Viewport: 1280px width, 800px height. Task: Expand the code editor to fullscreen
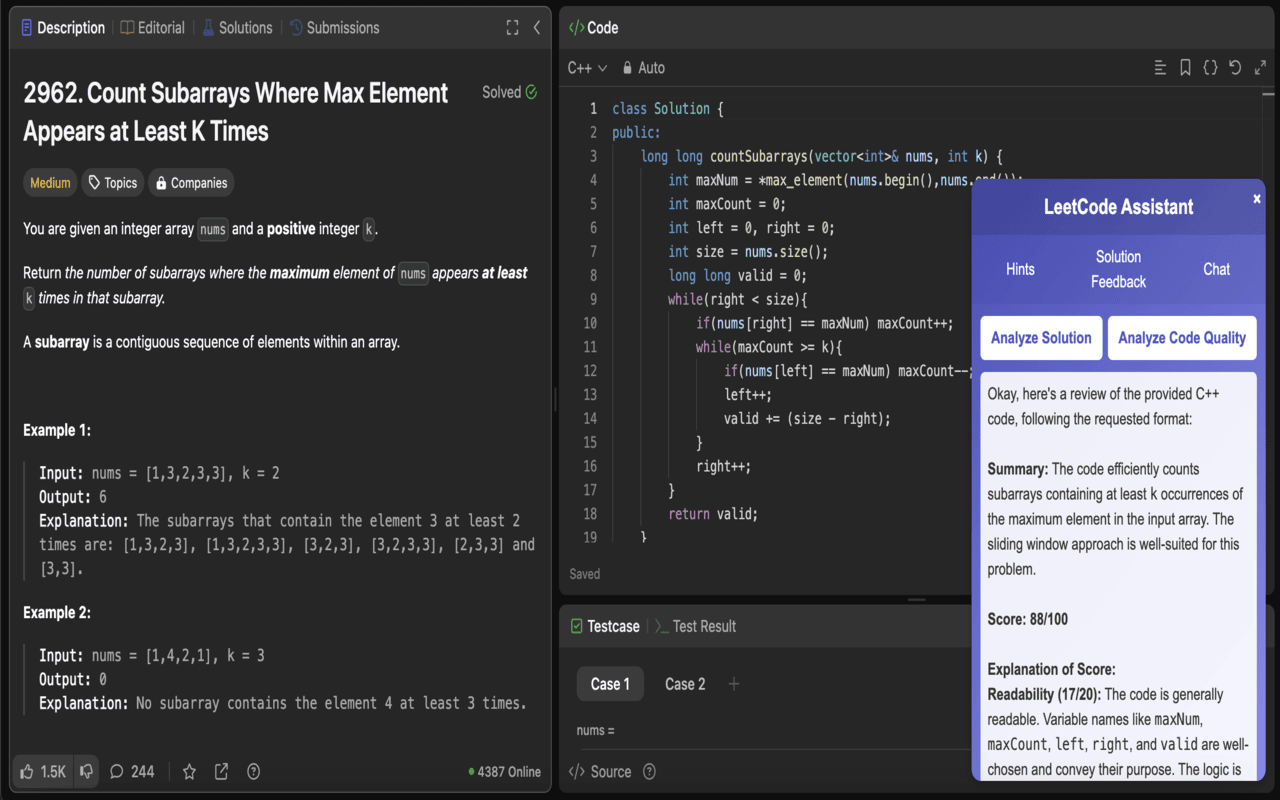click(x=1260, y=68)
